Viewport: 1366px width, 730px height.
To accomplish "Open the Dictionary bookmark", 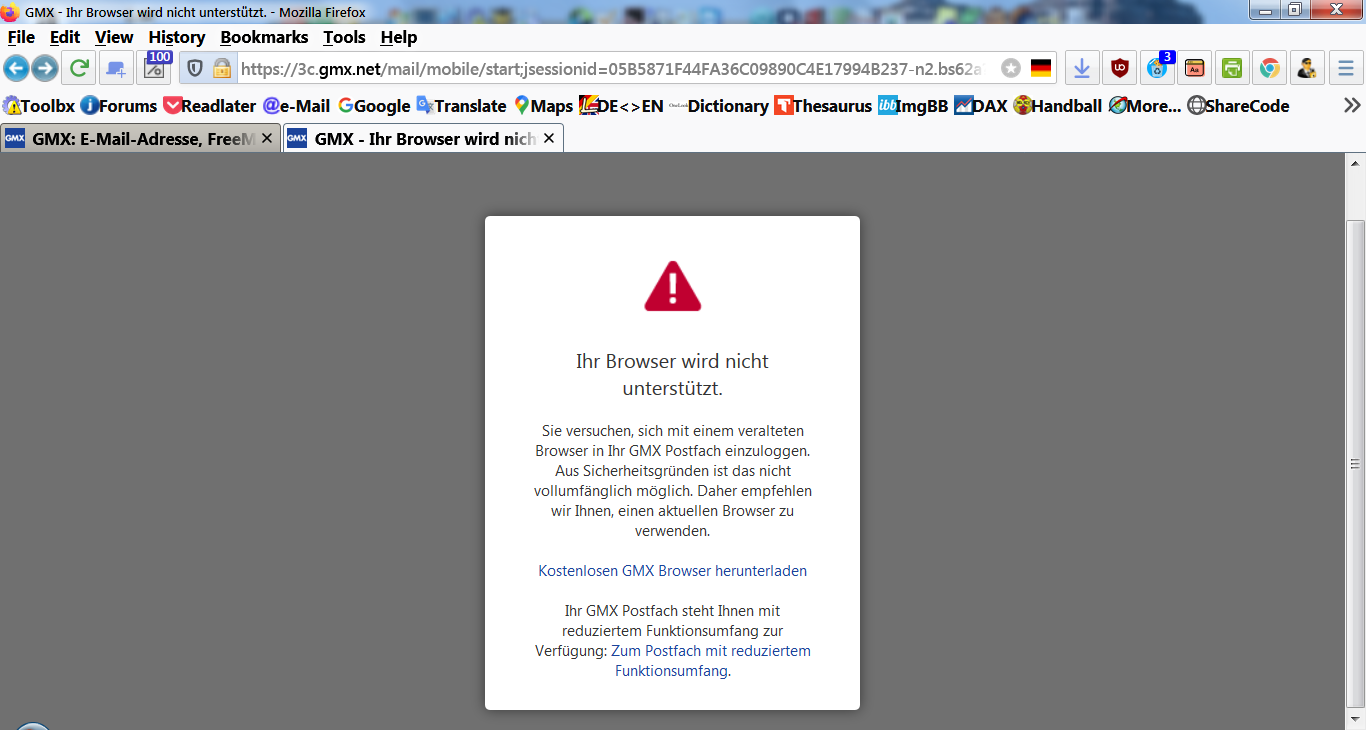I will tap(719, 106).
